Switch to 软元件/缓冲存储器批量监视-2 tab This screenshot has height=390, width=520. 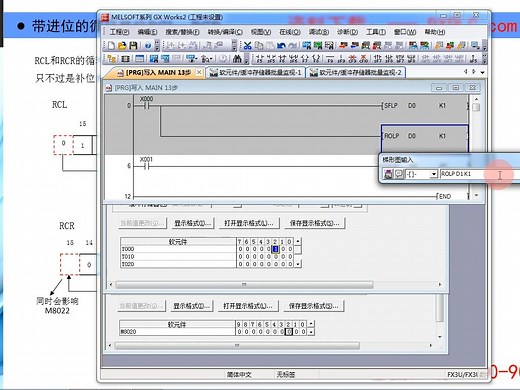point(355,72)
